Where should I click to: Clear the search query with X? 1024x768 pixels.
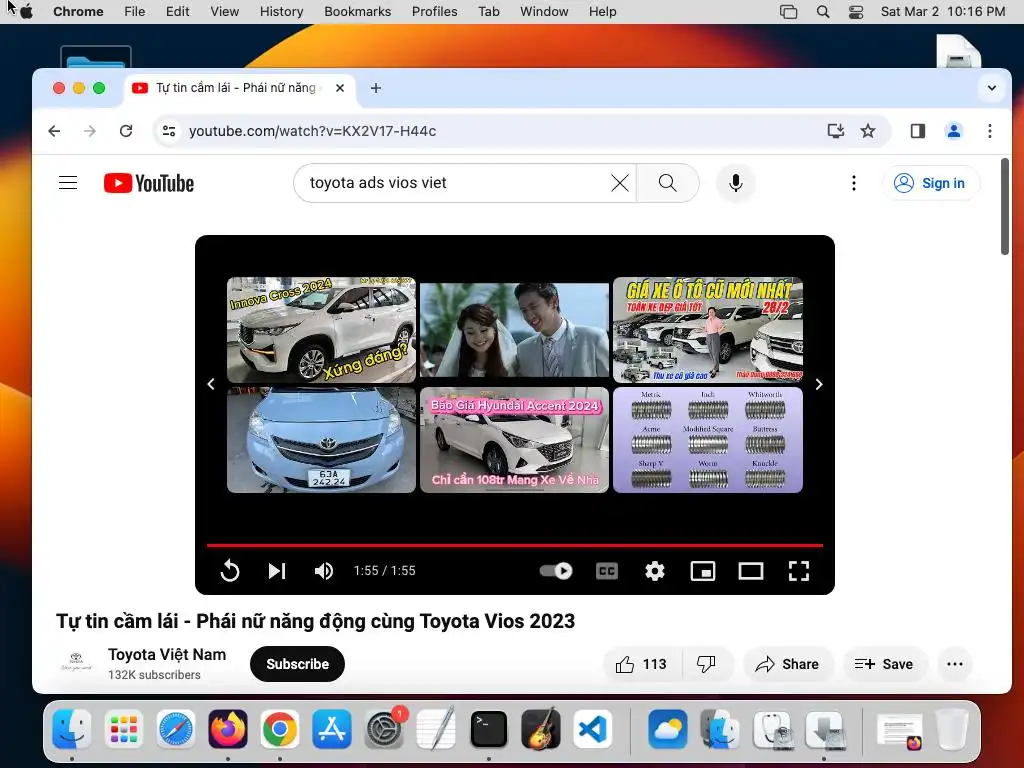[x=620, y=183]
